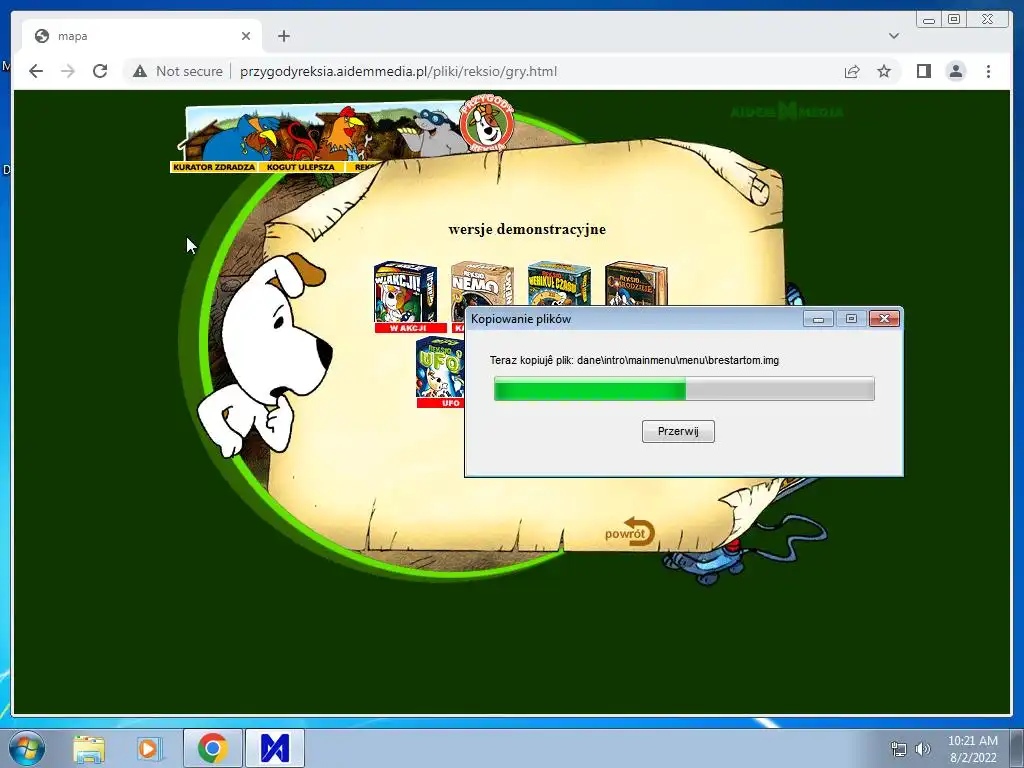Click the red W AKCJI label
Screen dimensions: 1024x768
pyautogui.click(x=409, y=328)
